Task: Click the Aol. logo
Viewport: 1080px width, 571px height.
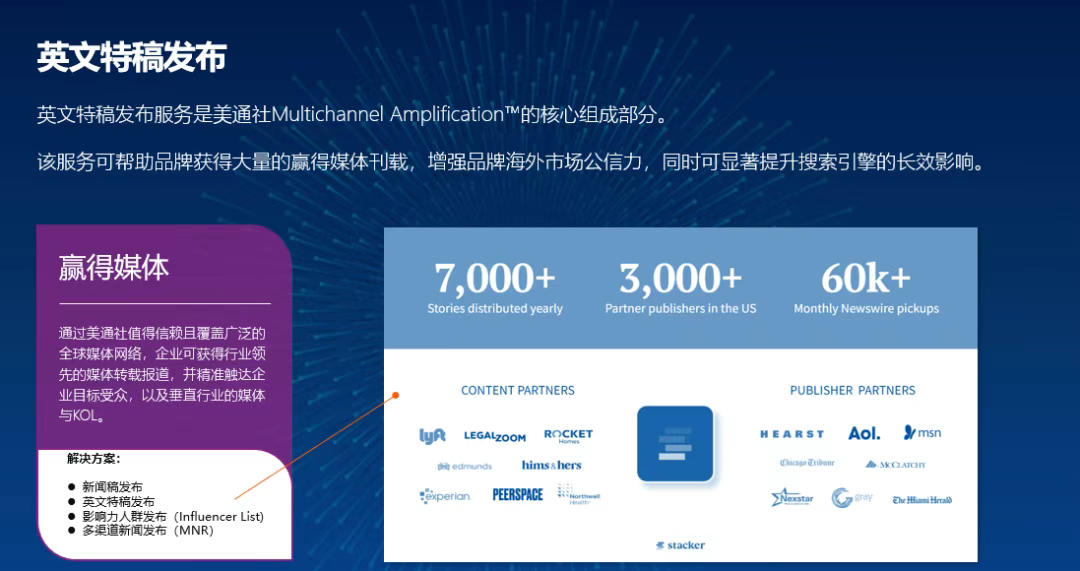Action: [864, 433]
